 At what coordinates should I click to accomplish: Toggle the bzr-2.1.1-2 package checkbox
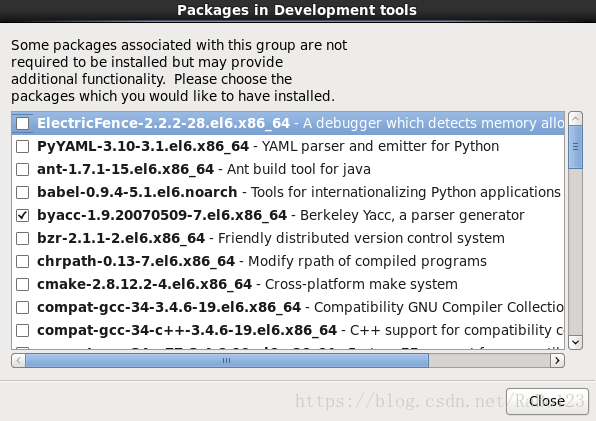pyautogui.click(x=22, y=238)
